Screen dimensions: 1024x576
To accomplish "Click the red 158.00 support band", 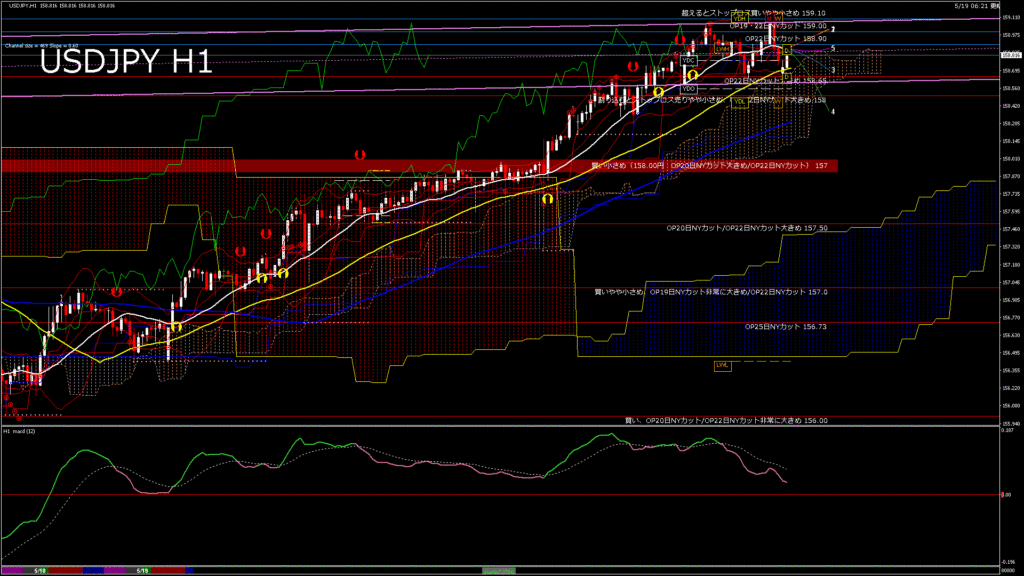I will click(x=419, y=166).
